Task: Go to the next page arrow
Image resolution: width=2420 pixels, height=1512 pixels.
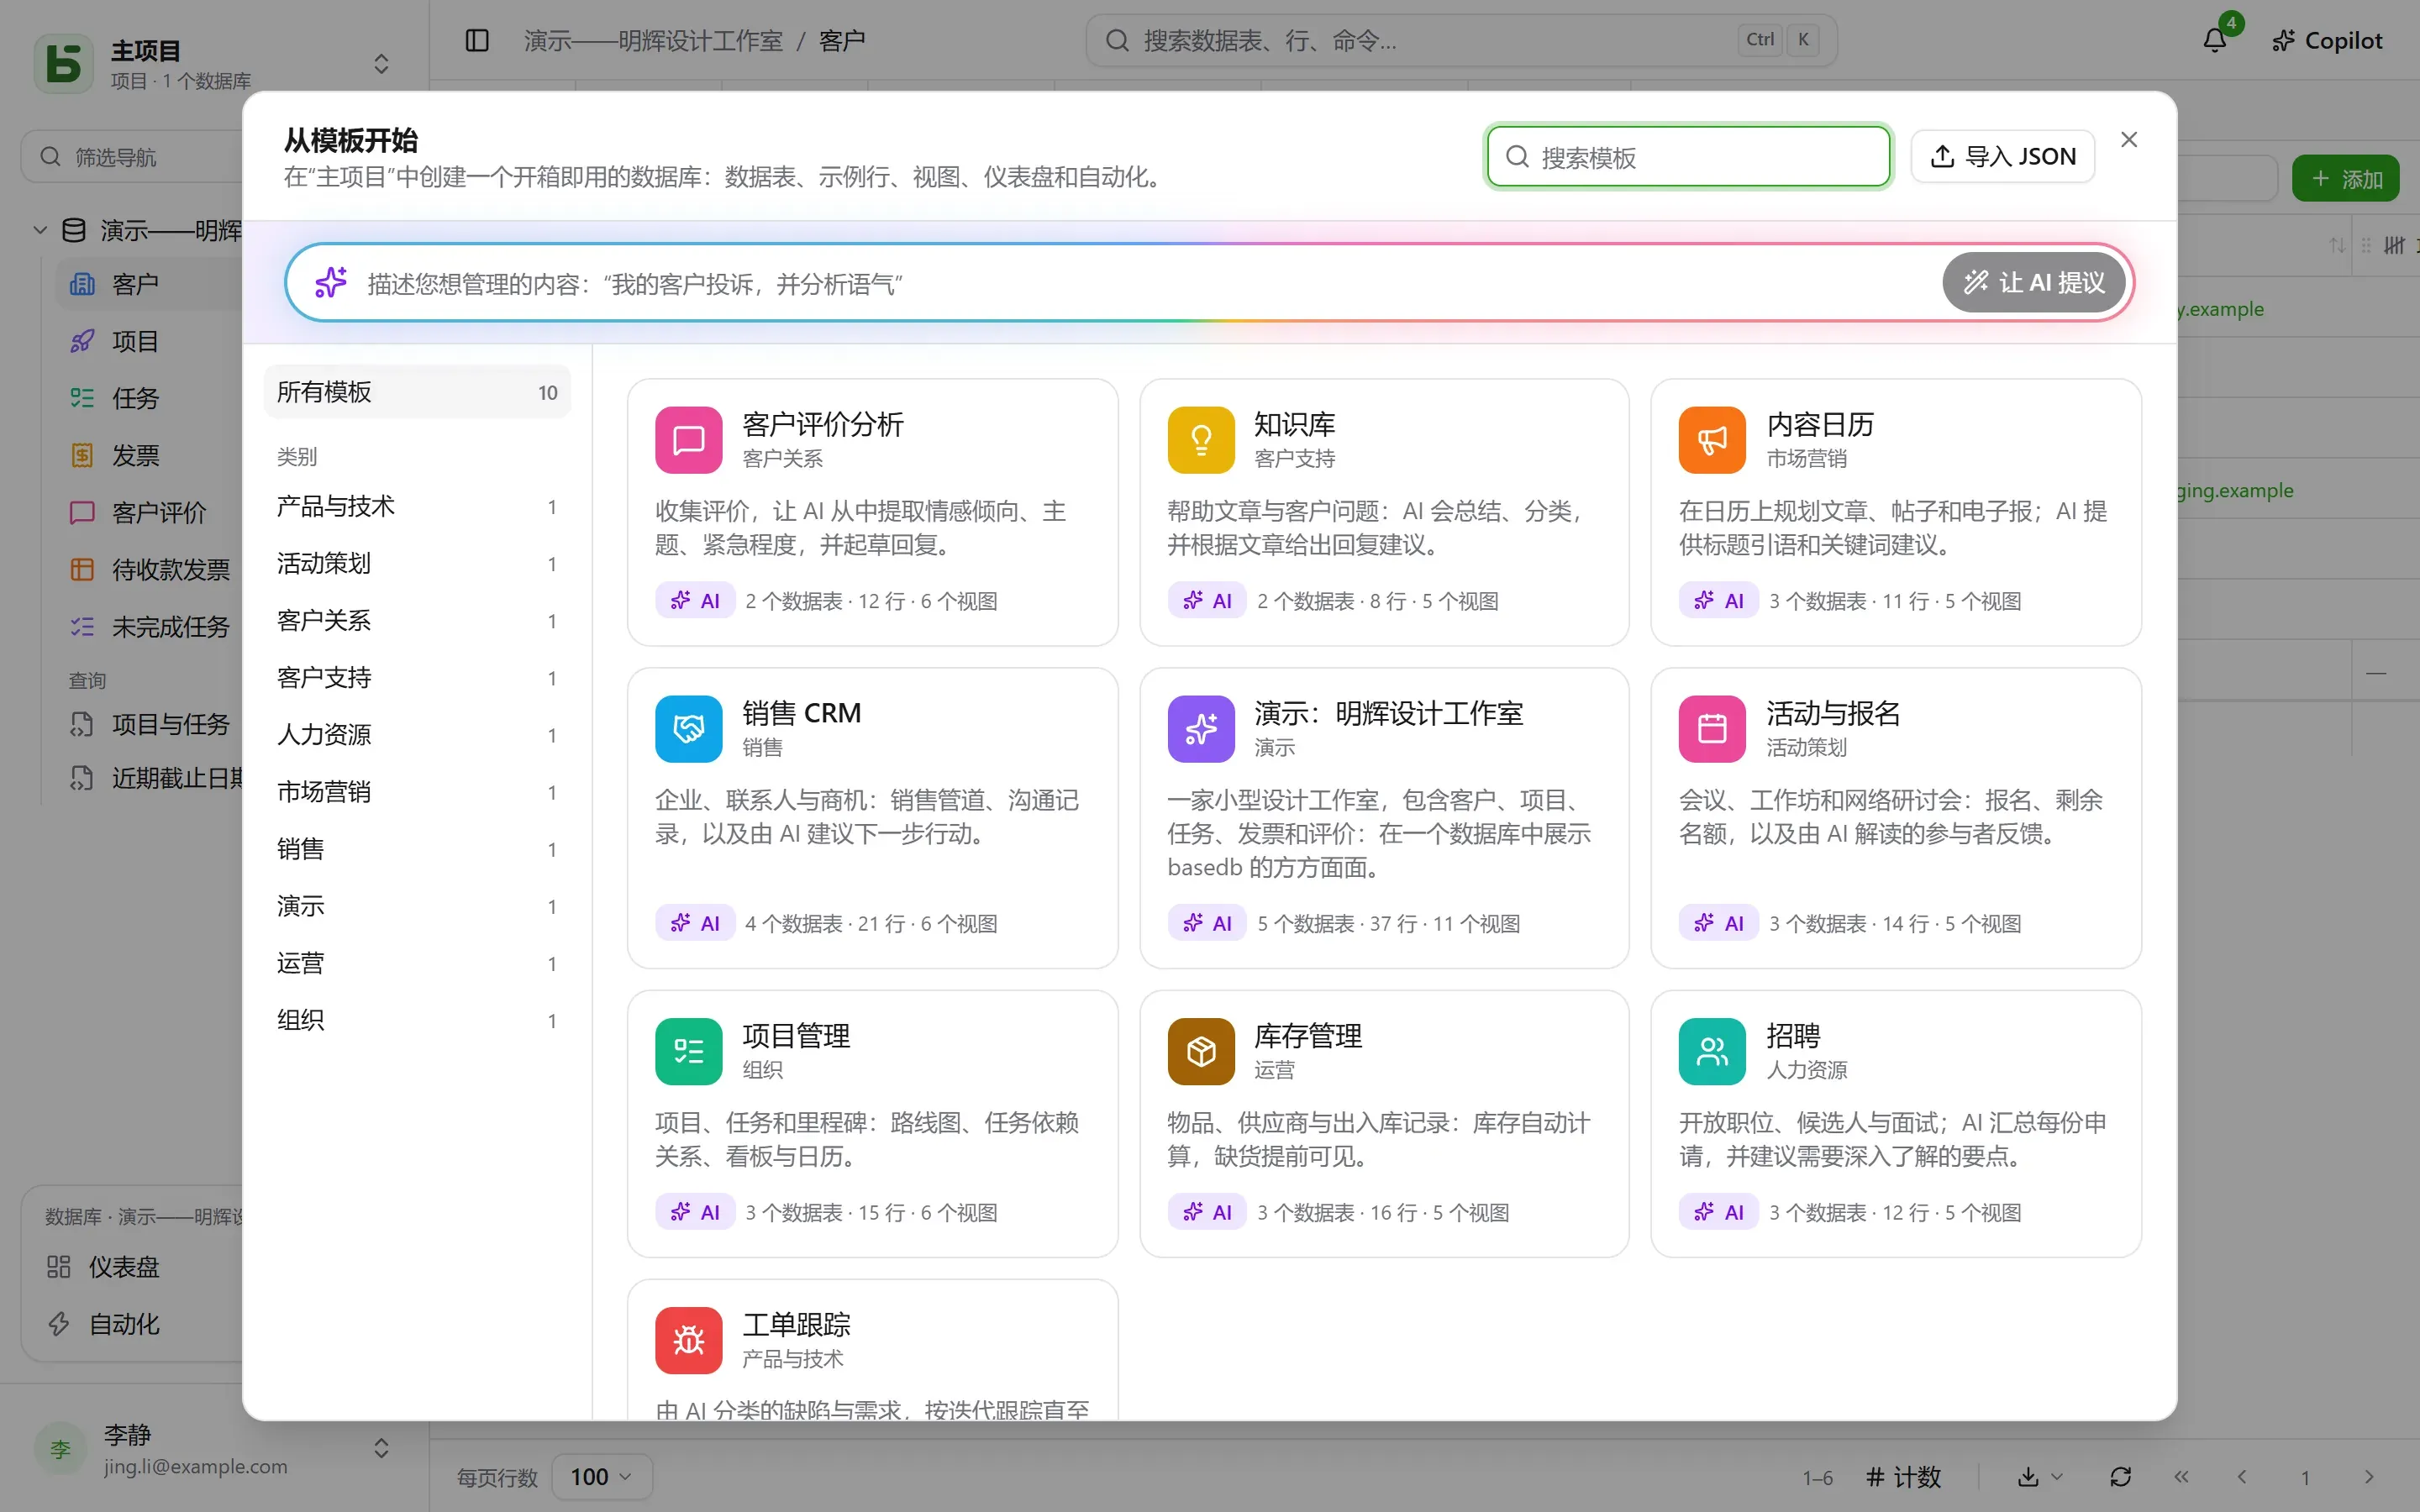Action: [2368, 1477]
